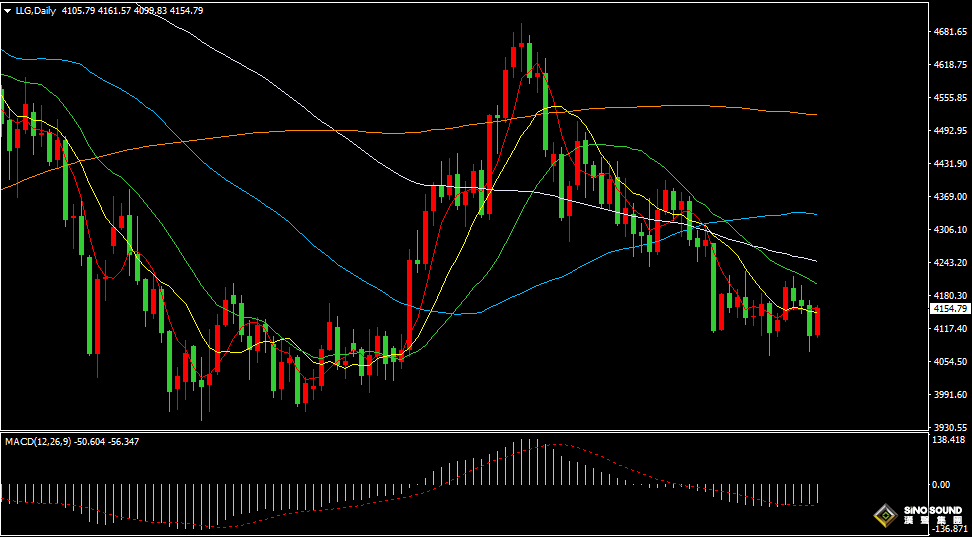Click the LLG,Daily chart title

tap(35, 11)
